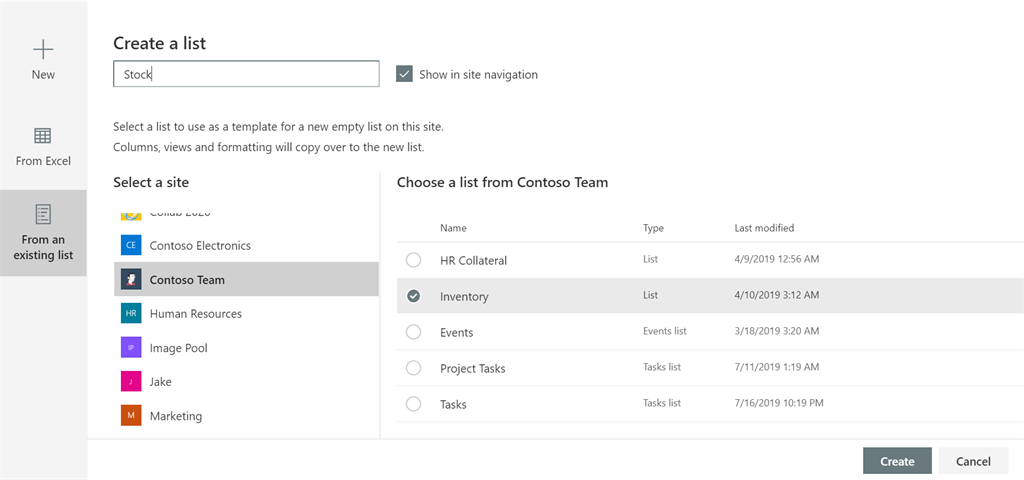Click the Create button
1024x480 pixels.
click(897, 461)
